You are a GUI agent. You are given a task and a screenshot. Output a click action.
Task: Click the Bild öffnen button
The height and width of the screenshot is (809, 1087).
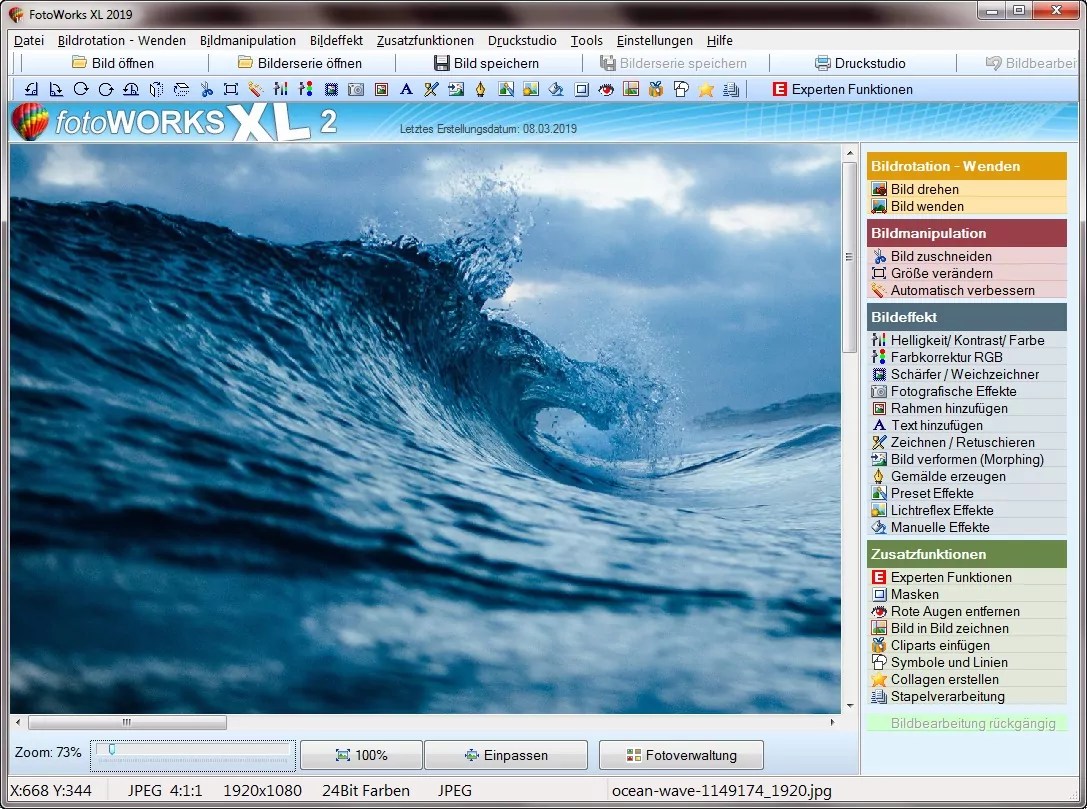(113, 63)
